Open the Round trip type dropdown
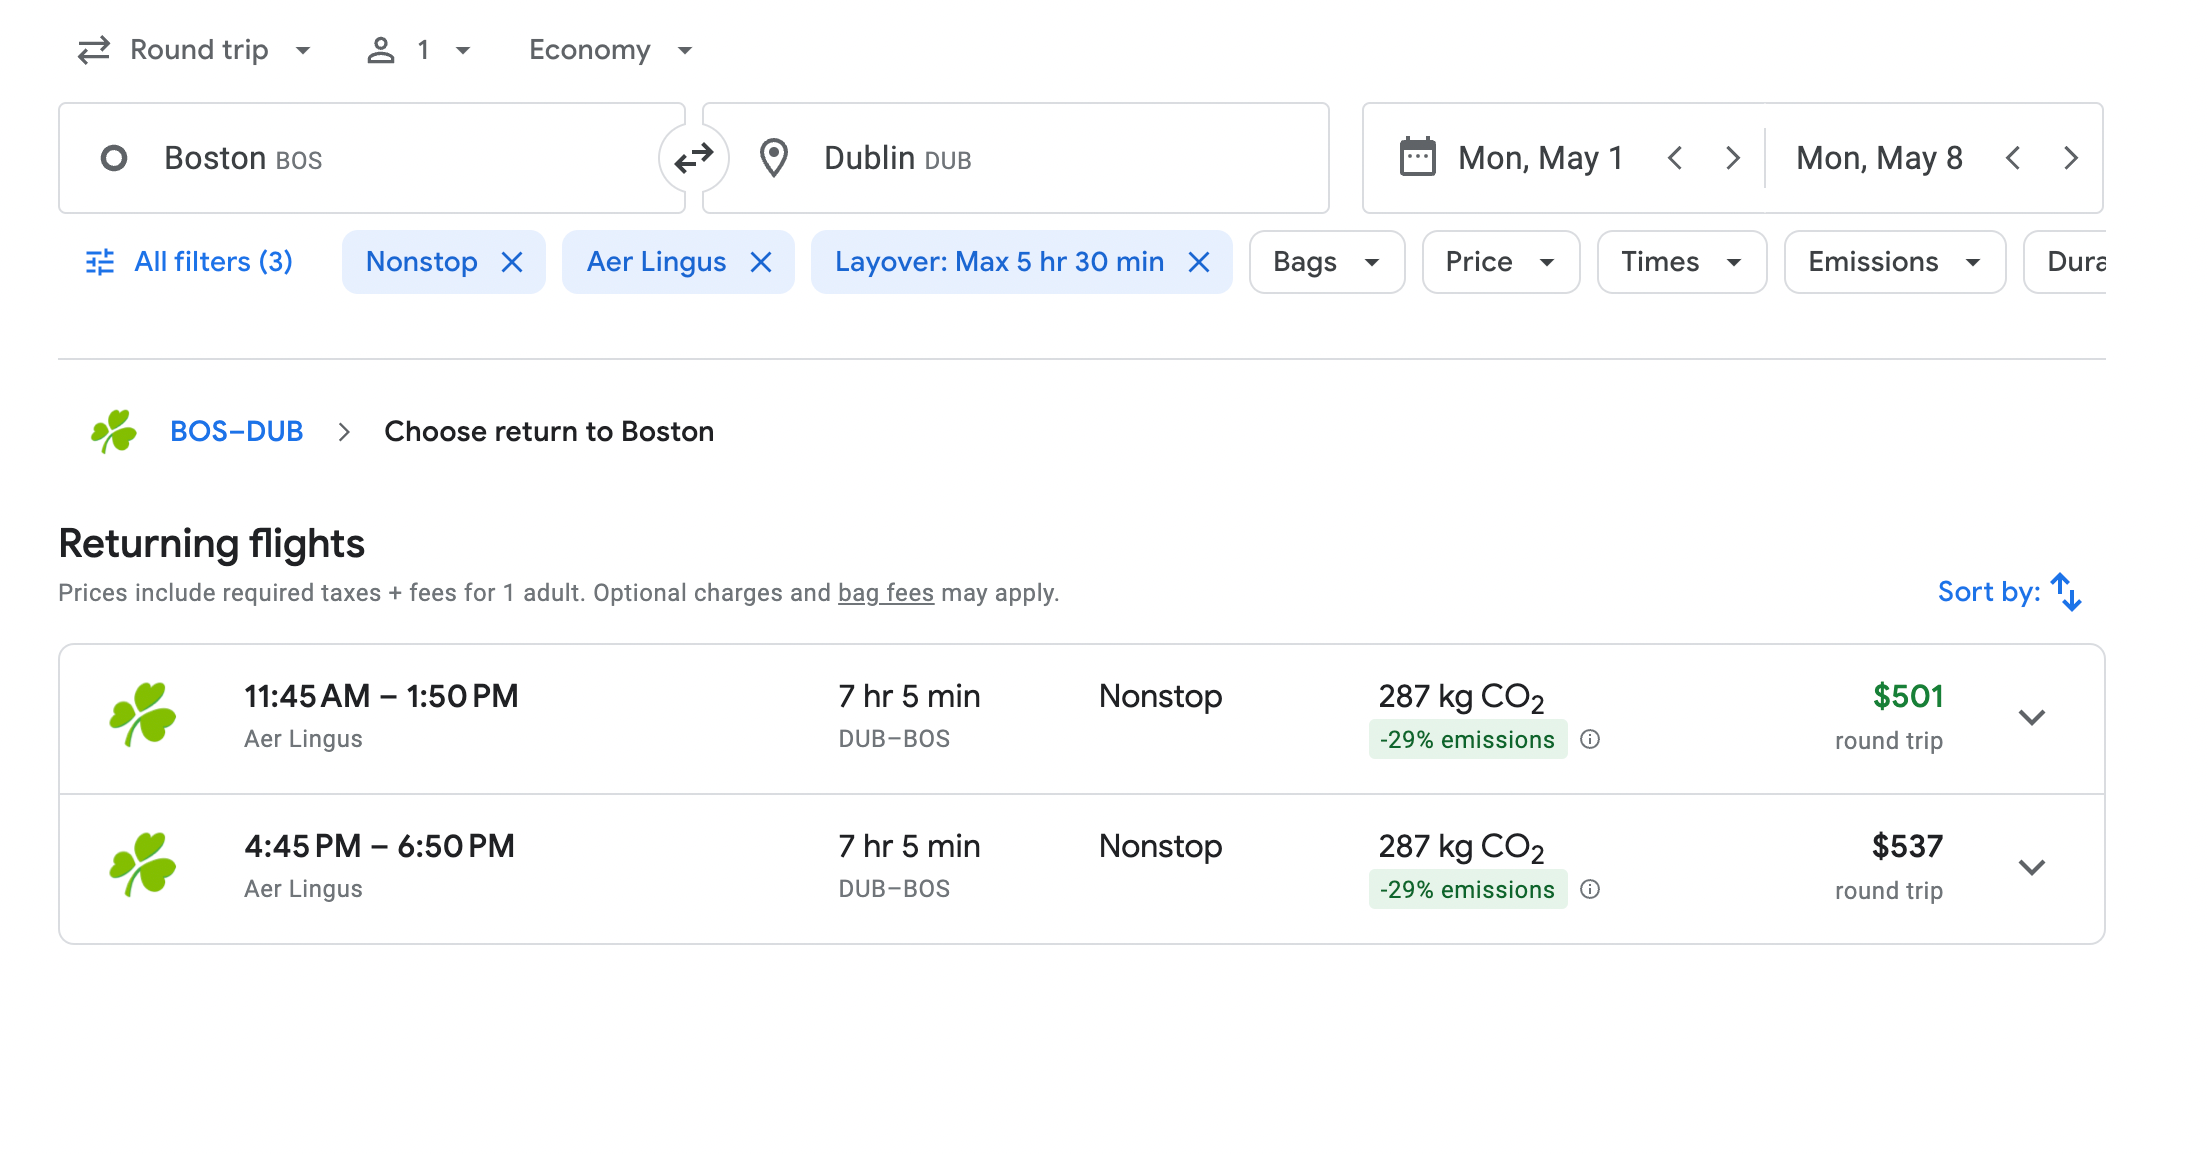 pyautogui.click(x=196, y=50)
